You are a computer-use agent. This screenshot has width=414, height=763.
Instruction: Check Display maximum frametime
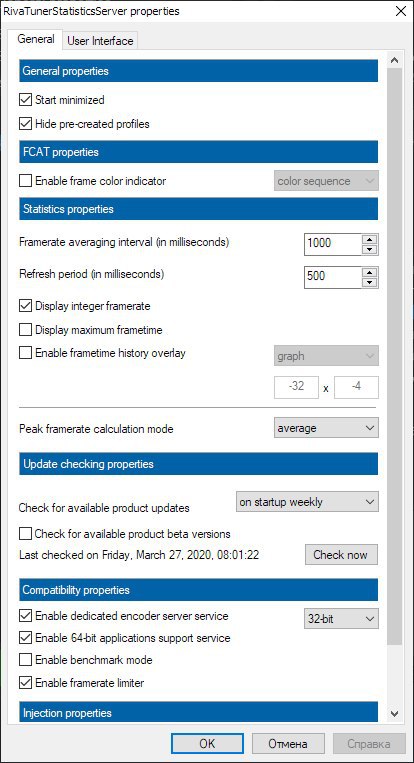coord(25,330)
